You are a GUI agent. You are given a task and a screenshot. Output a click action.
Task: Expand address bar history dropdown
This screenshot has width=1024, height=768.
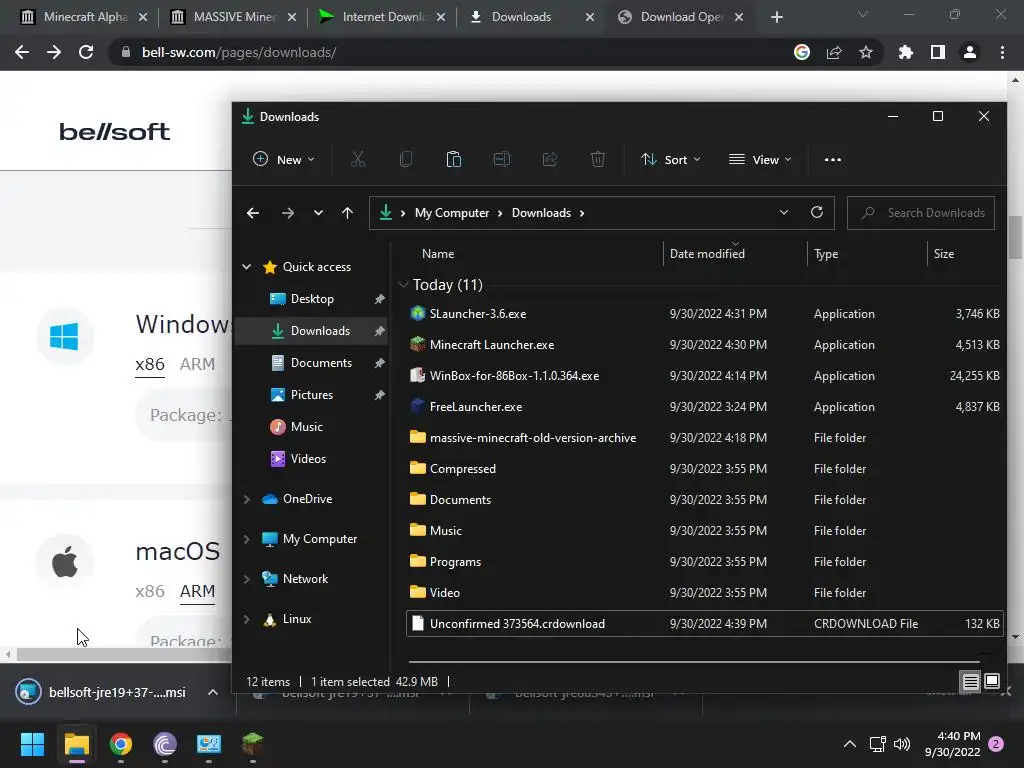[x=784, y=212]
